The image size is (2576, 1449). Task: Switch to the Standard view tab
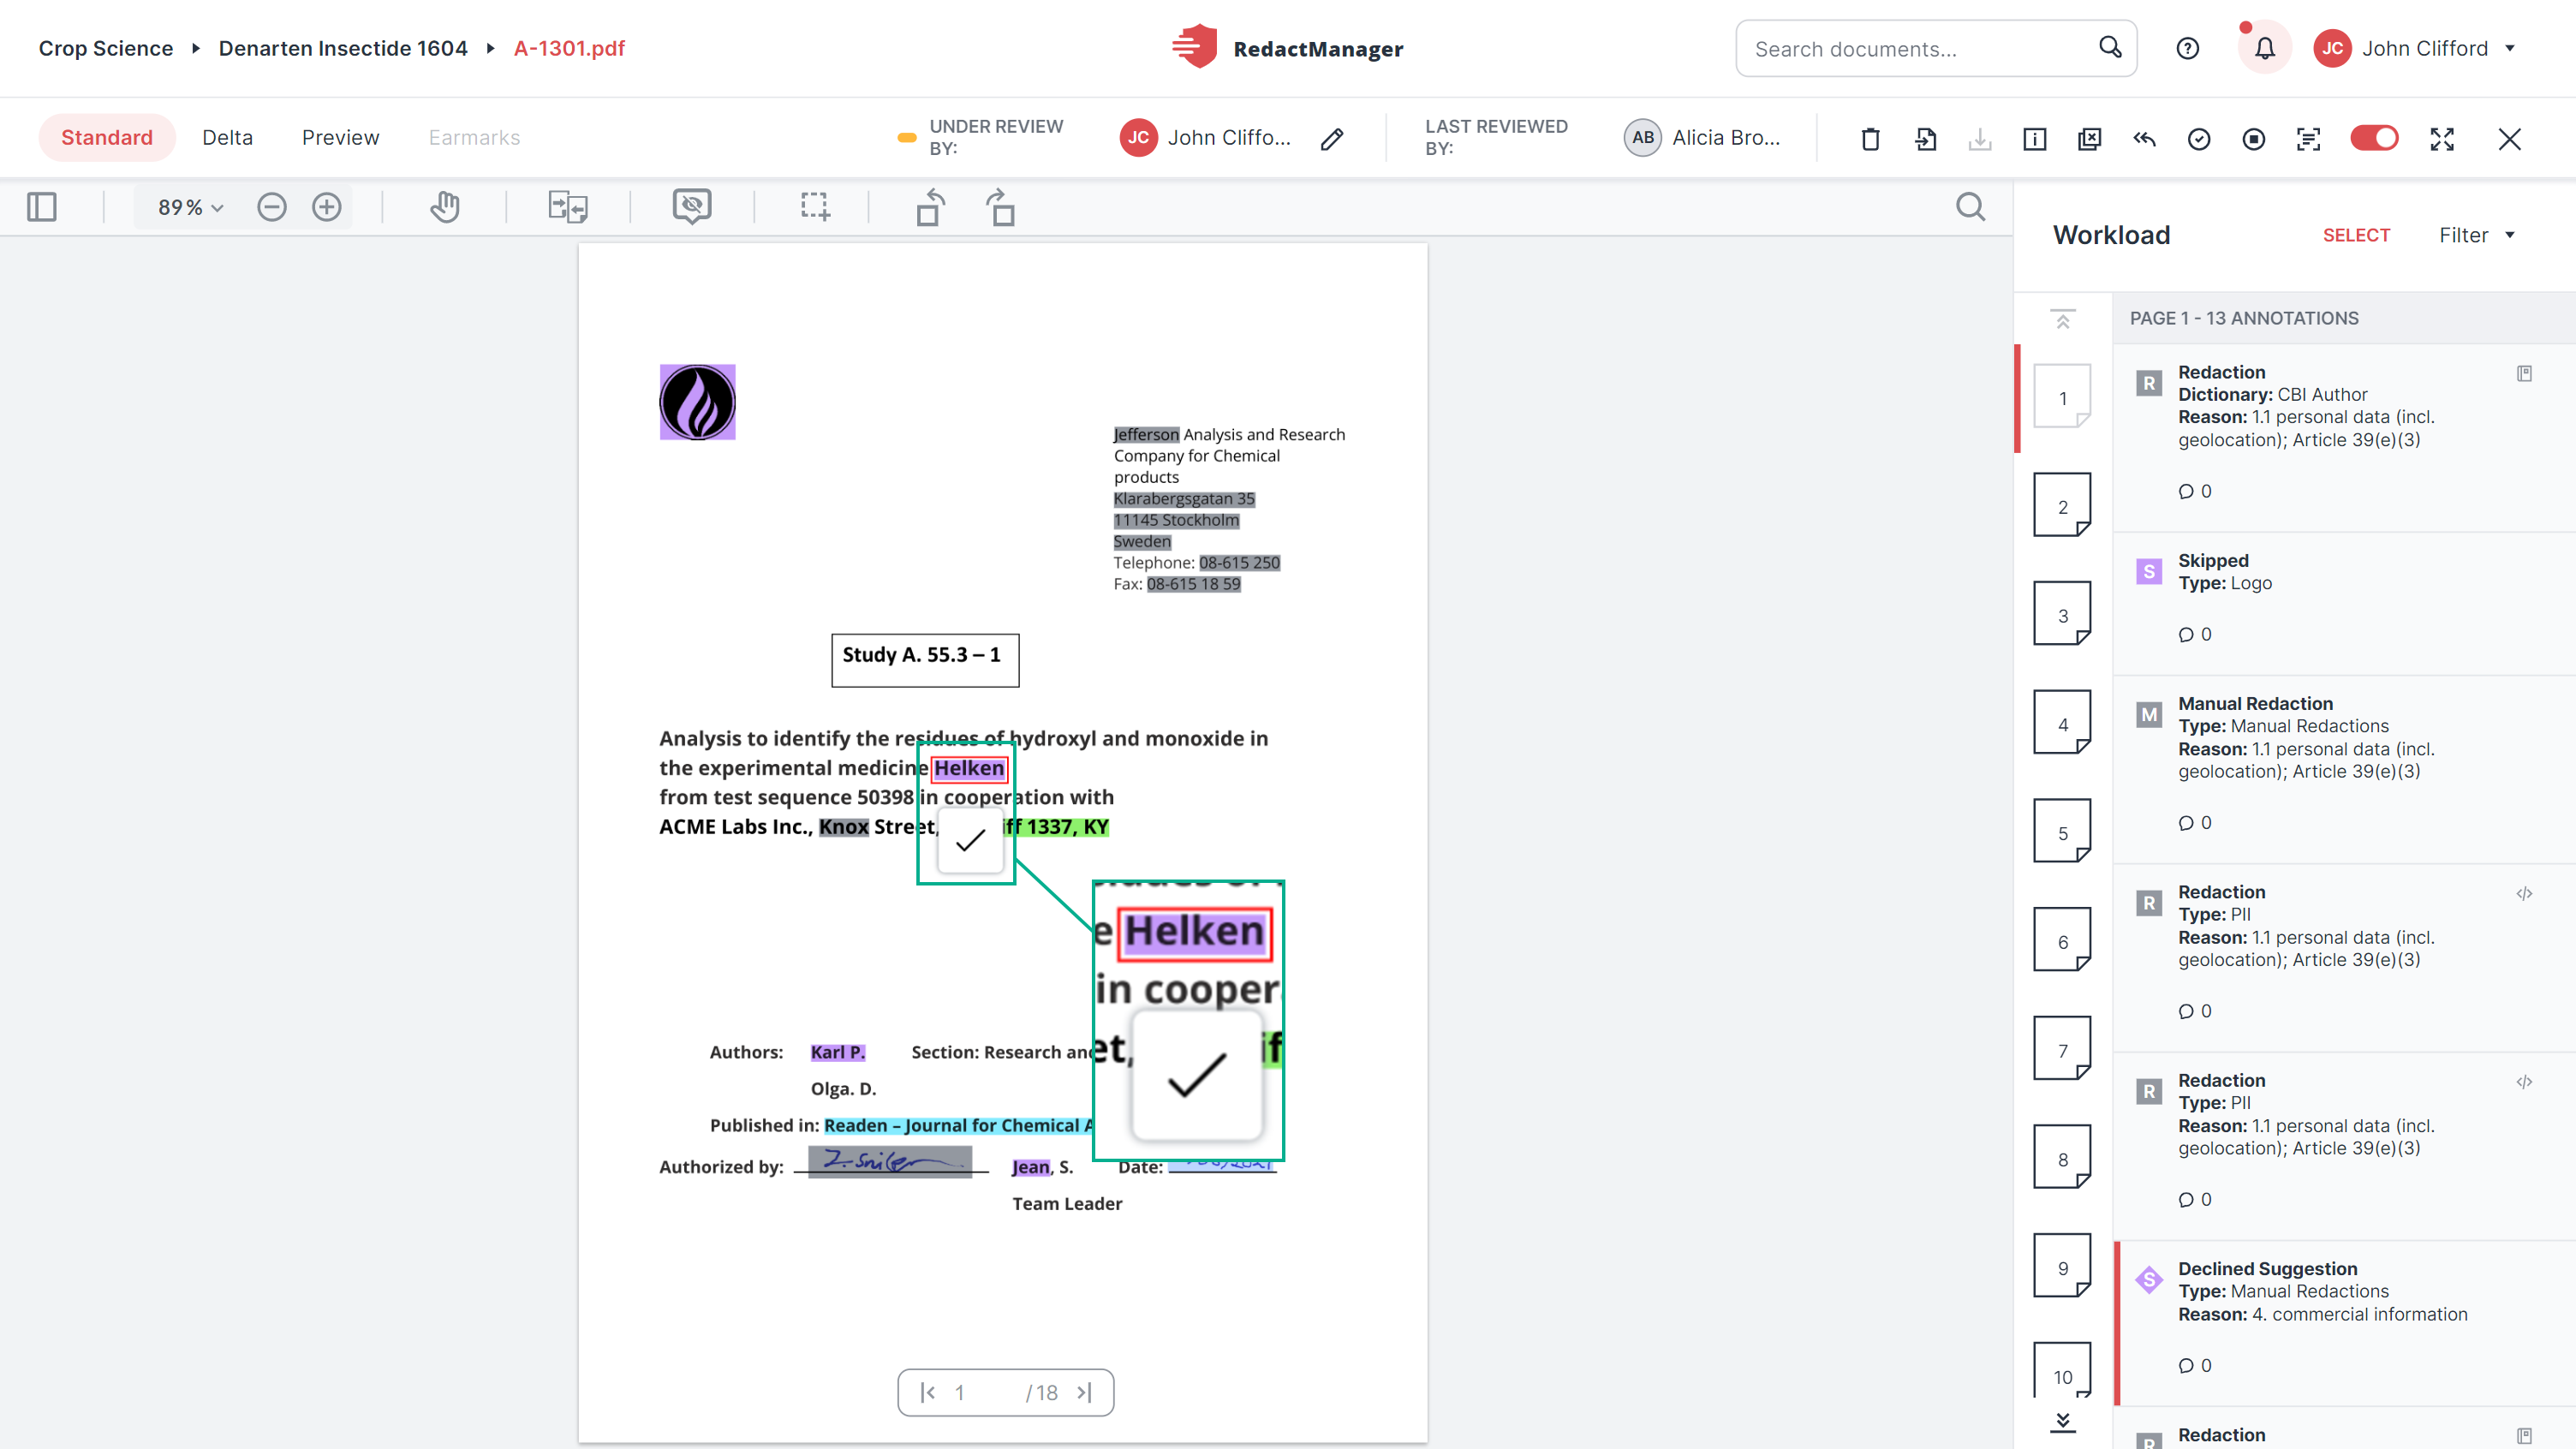coord(107,138)
